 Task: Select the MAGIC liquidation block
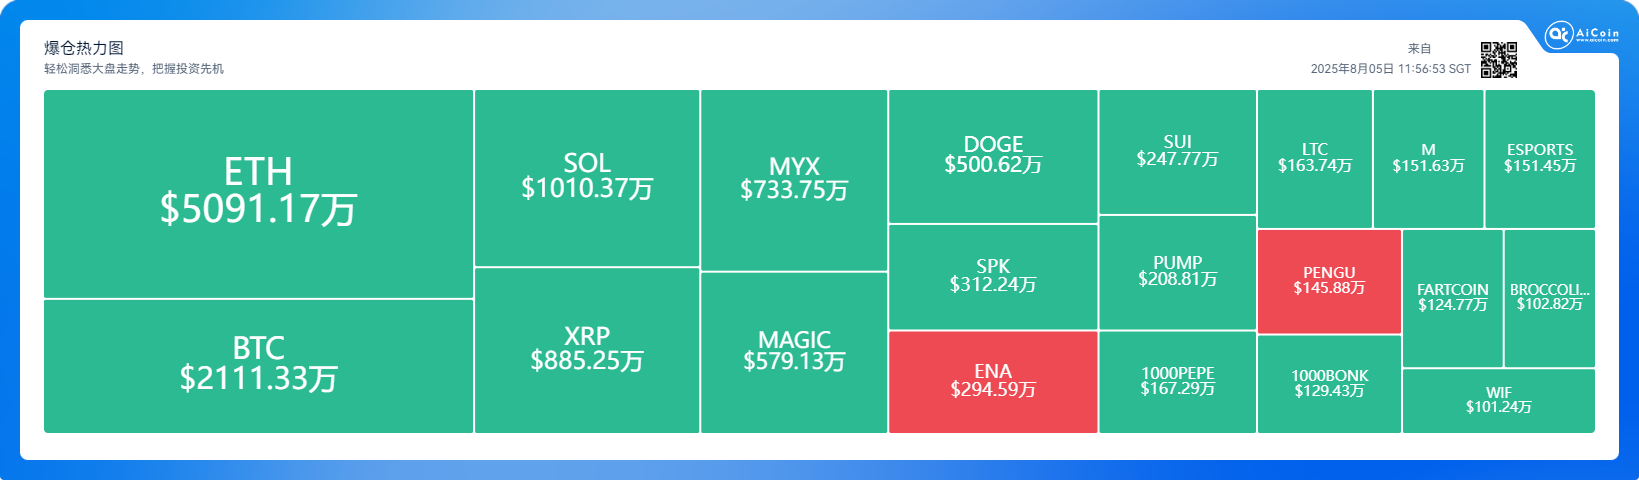(x=794, y=352)
